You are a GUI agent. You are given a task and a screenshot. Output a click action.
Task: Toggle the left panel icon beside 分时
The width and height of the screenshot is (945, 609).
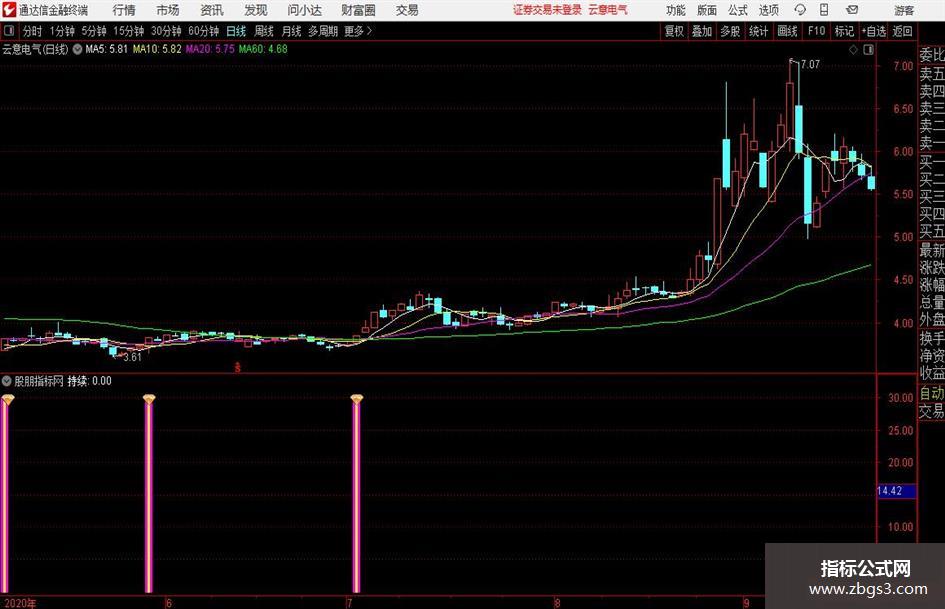click(x=9, y=31)
